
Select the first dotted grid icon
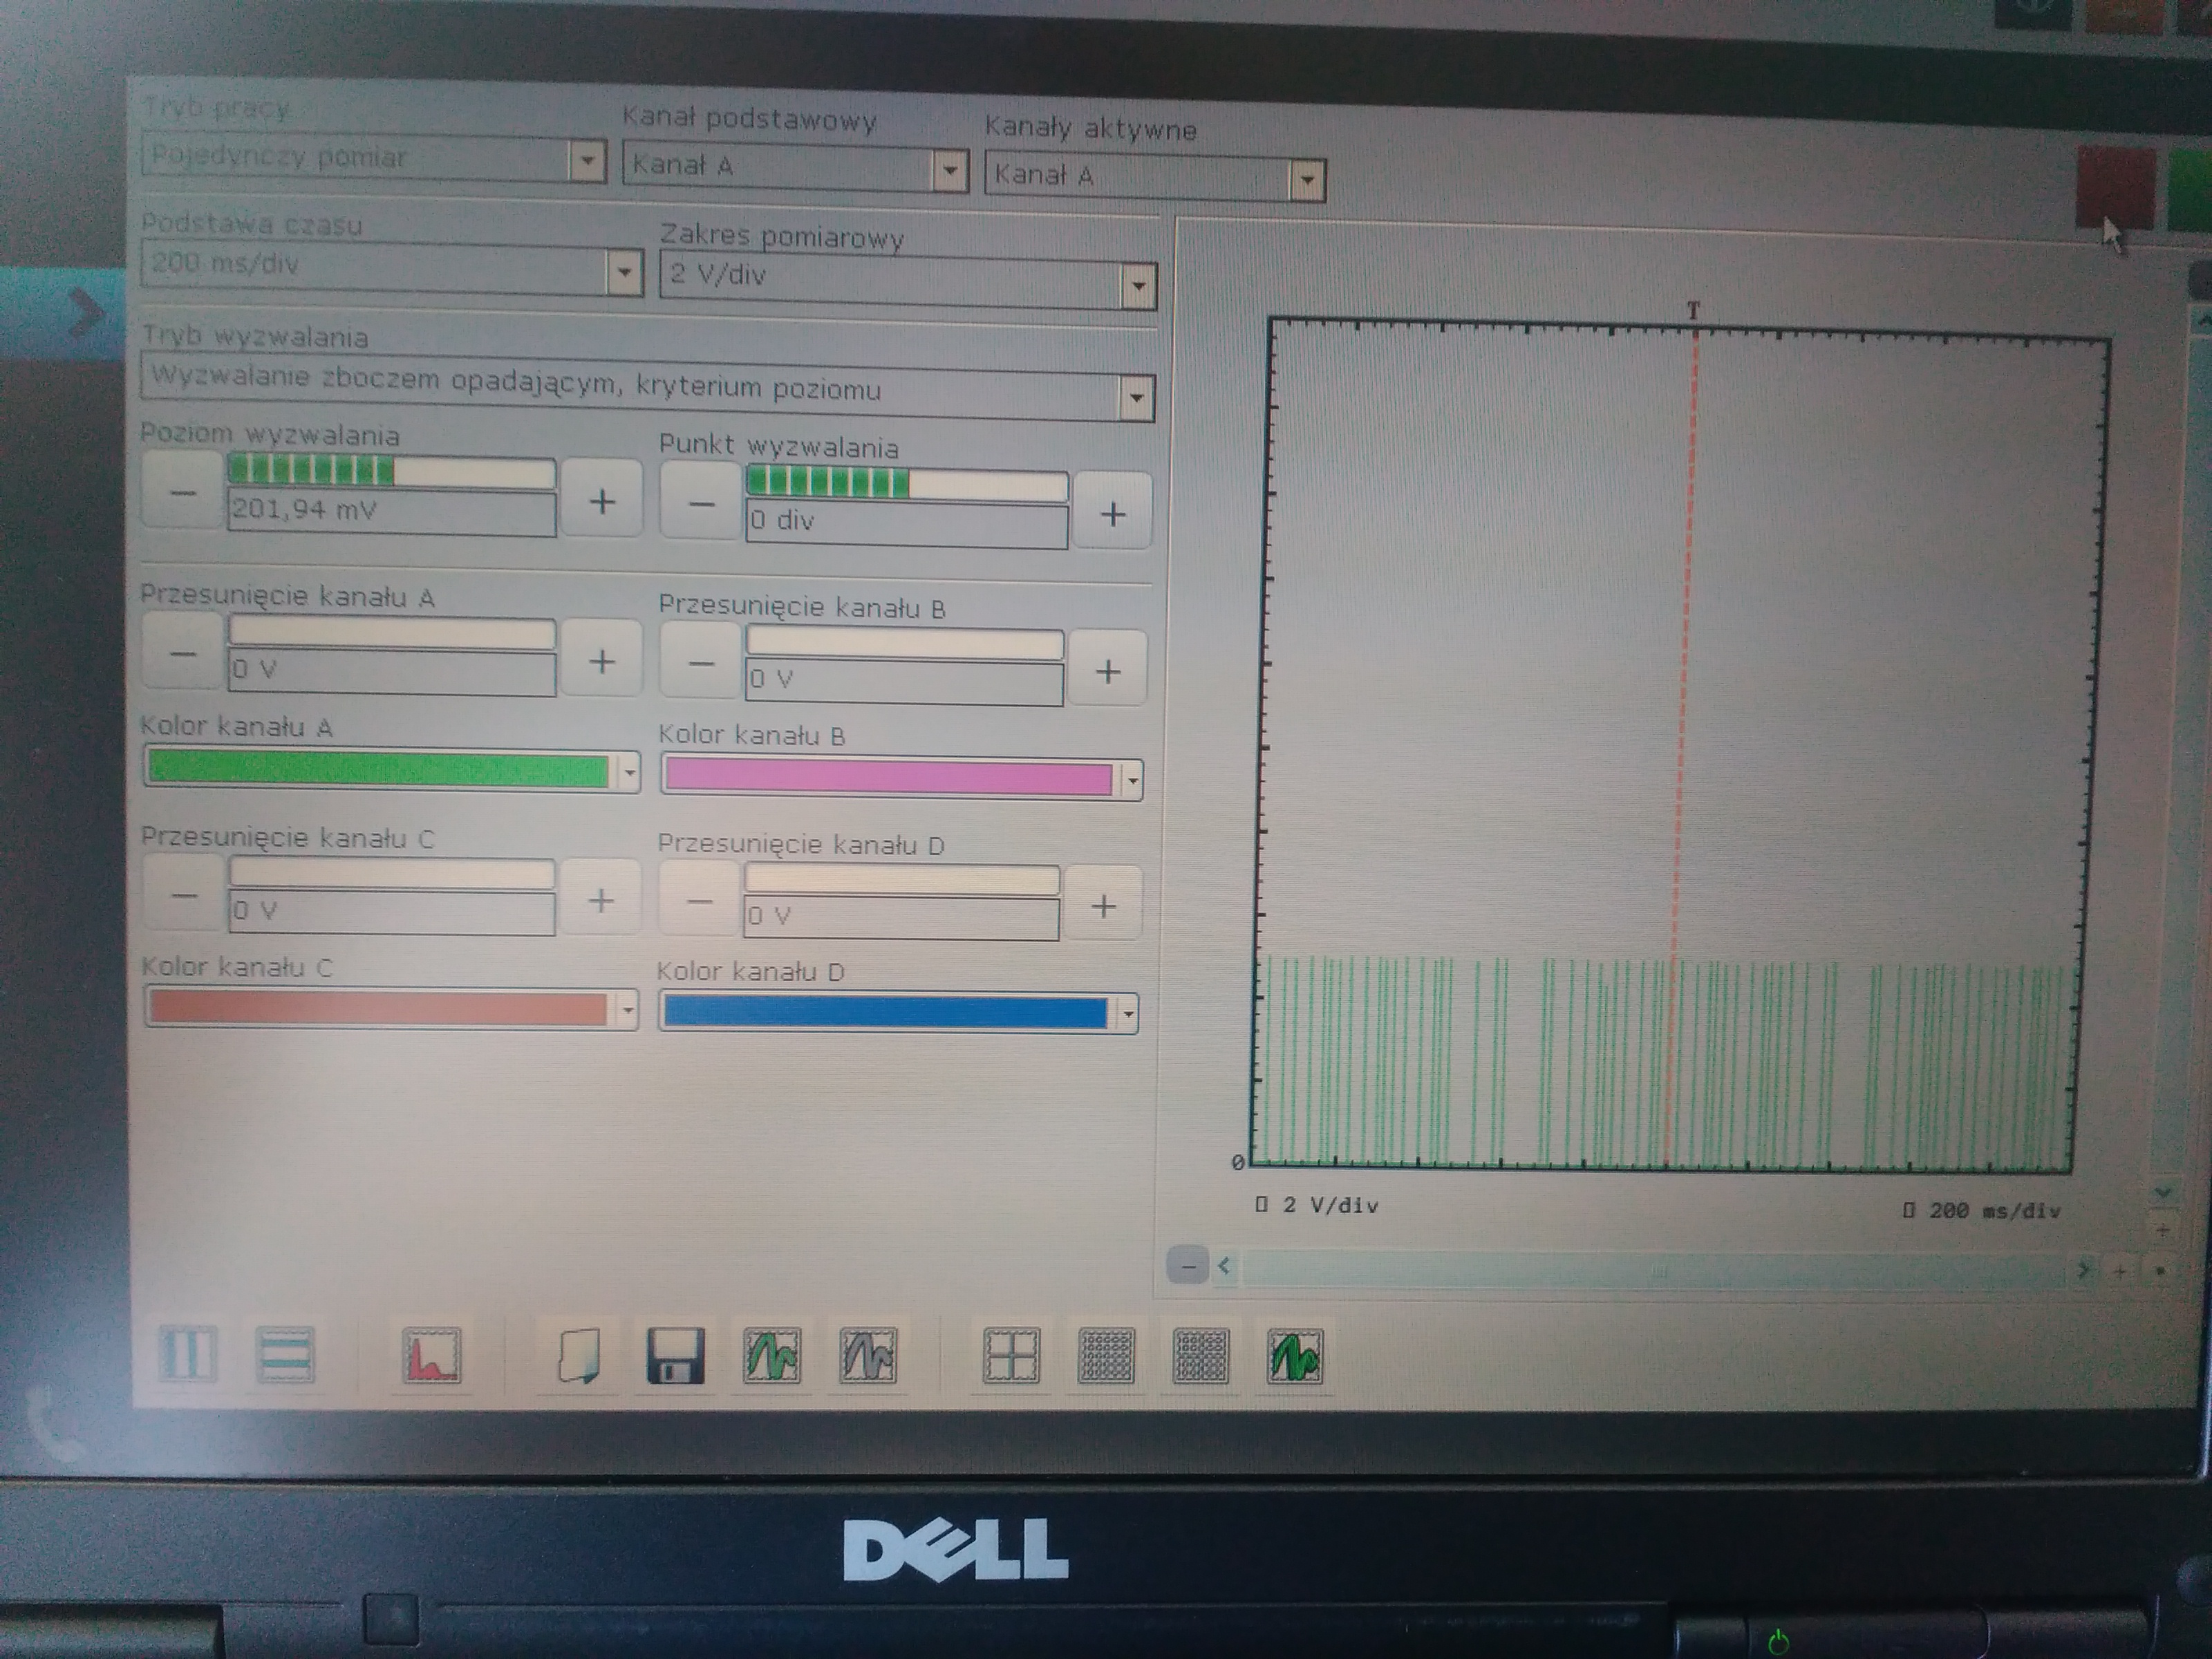pos(1106,1356)
